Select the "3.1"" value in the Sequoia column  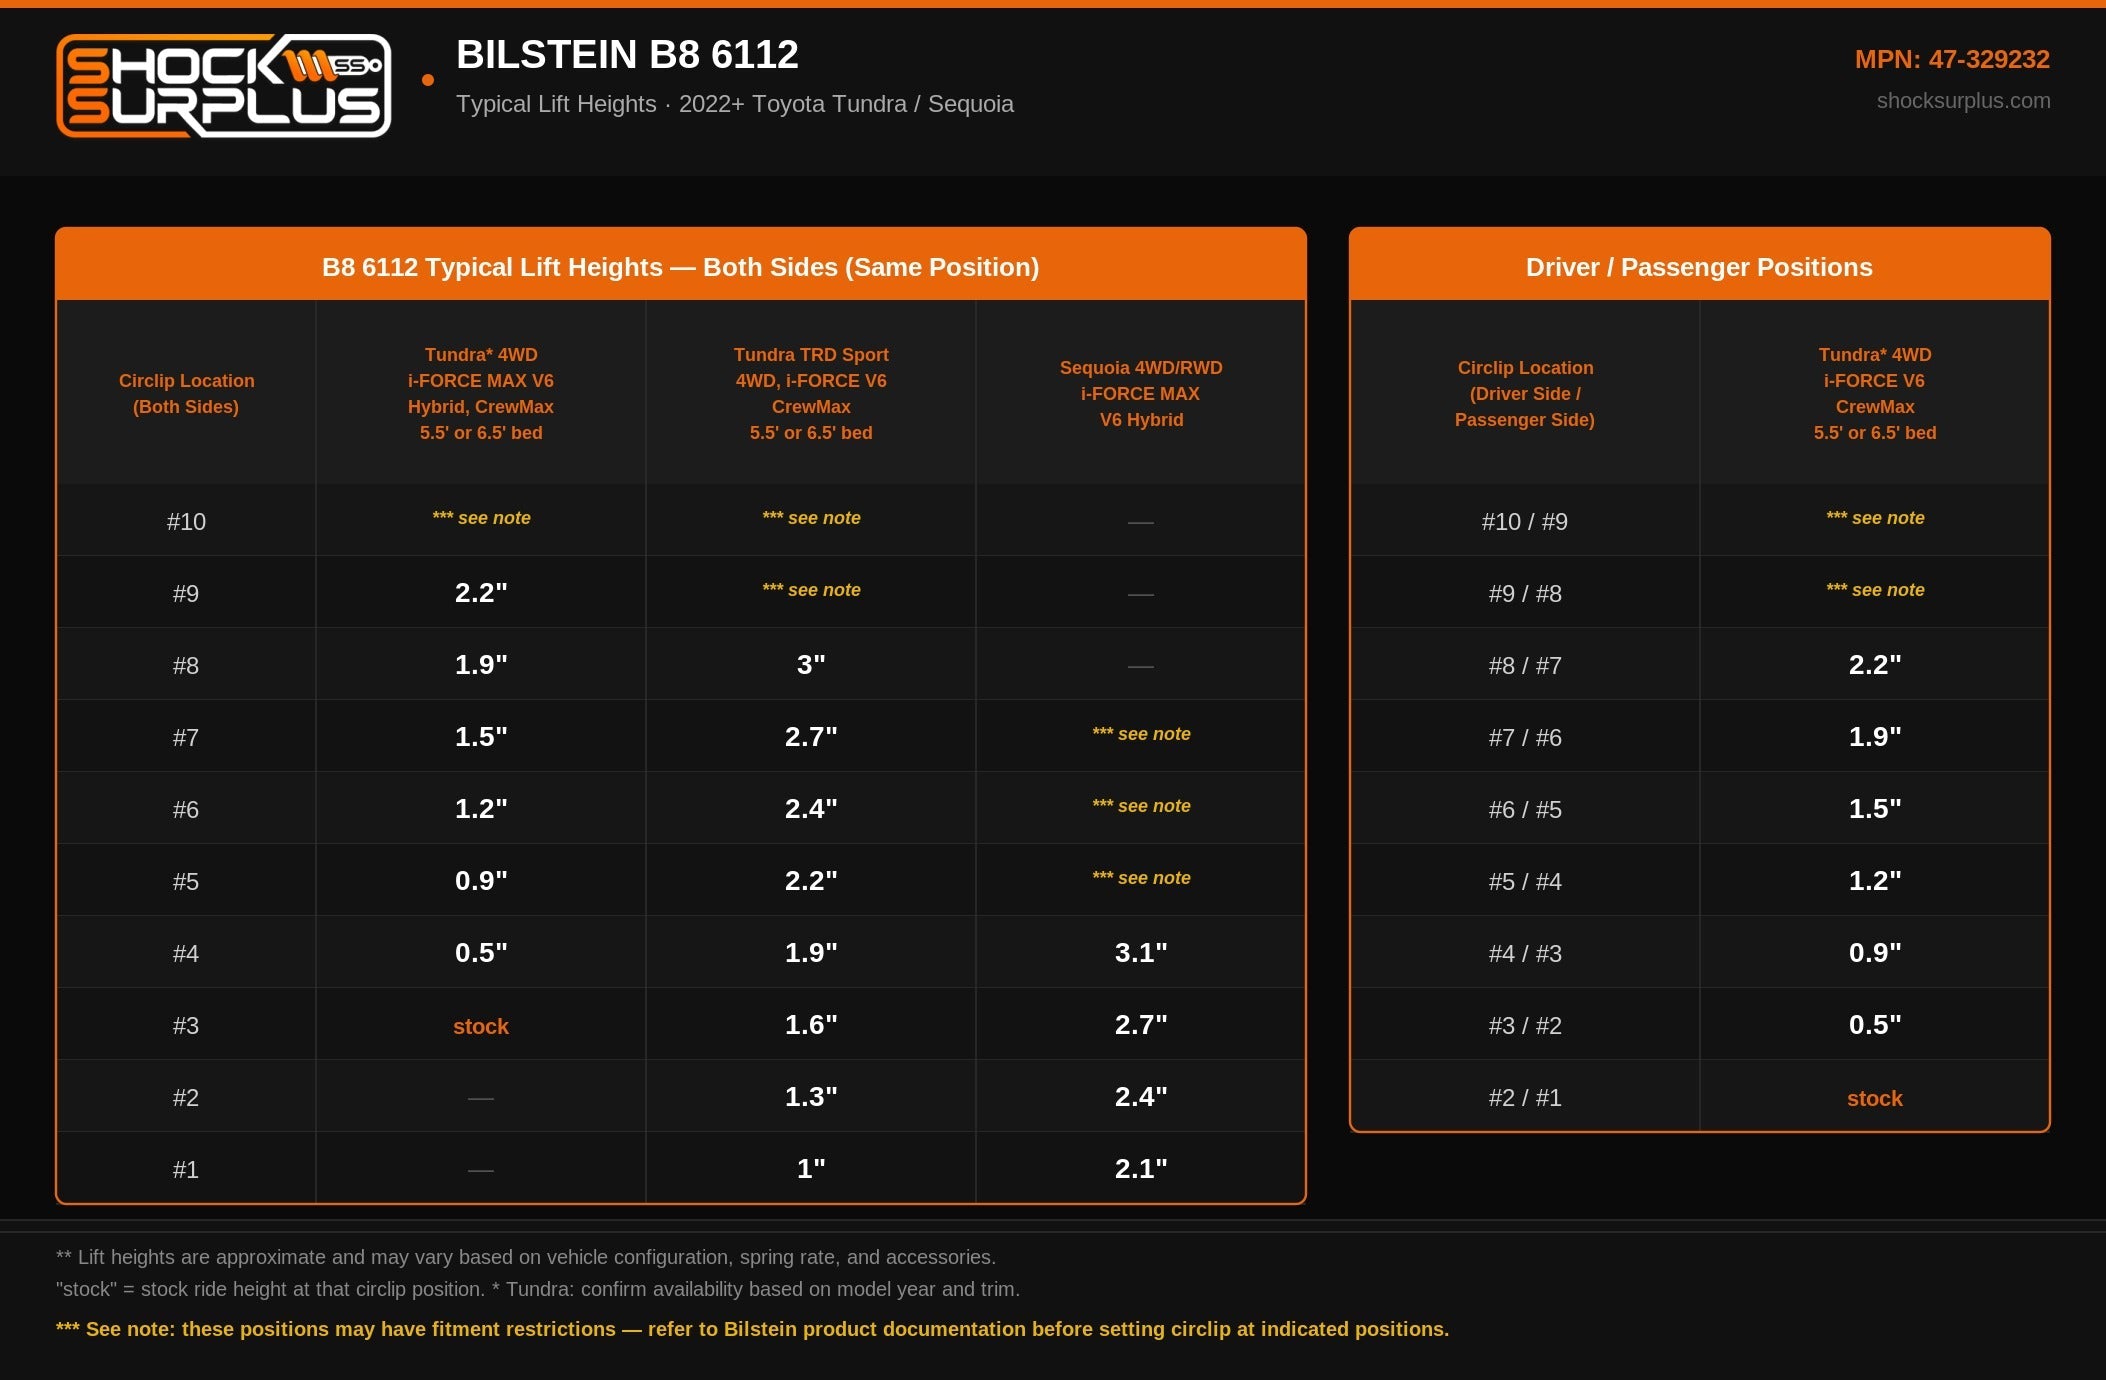(x=1141, y=953)
